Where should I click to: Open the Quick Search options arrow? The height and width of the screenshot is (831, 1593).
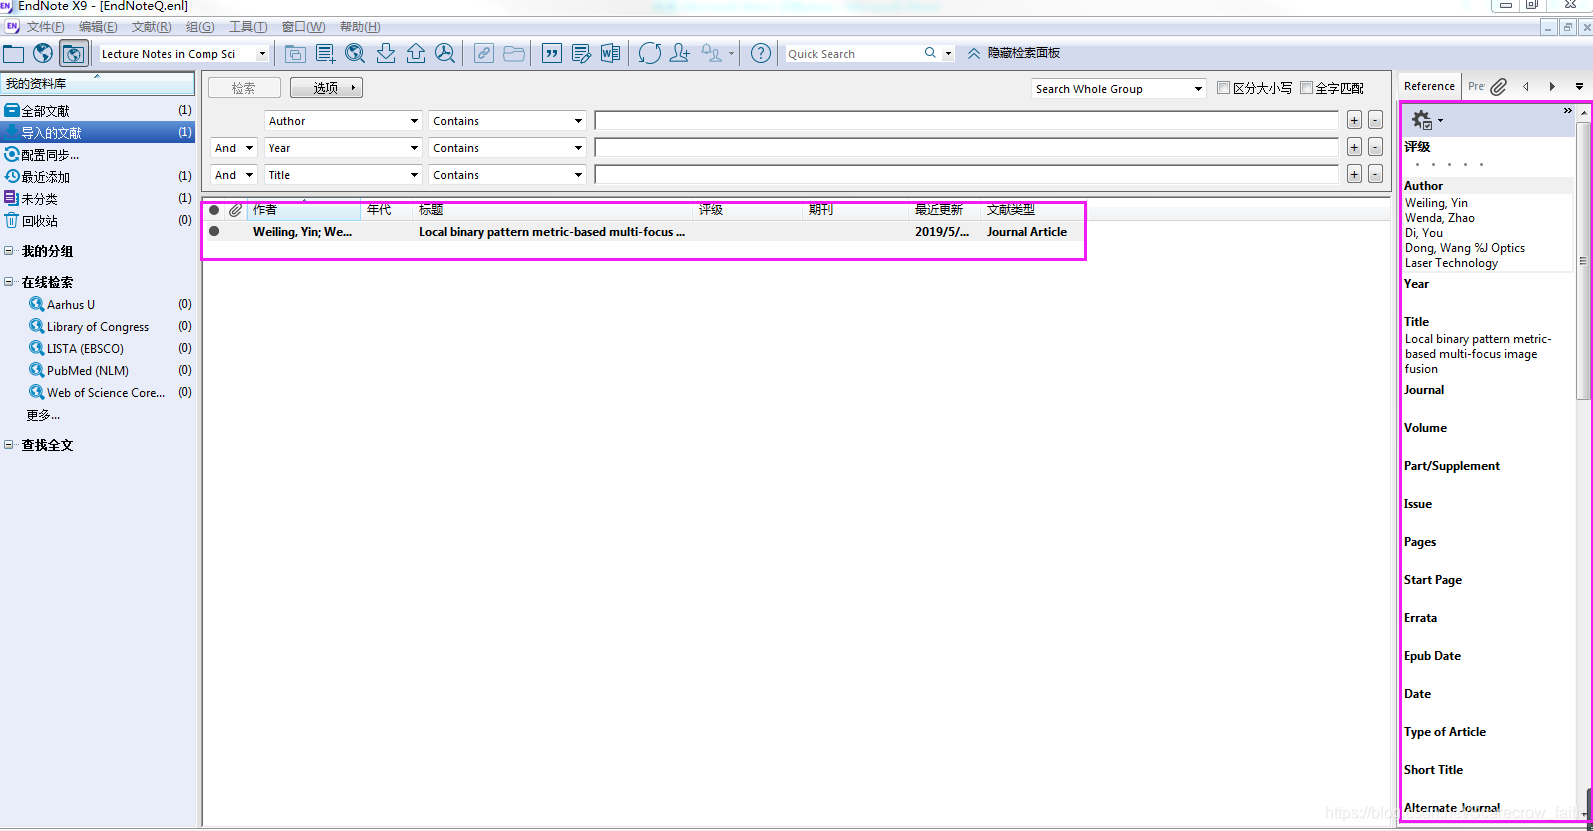click(948, 54)
